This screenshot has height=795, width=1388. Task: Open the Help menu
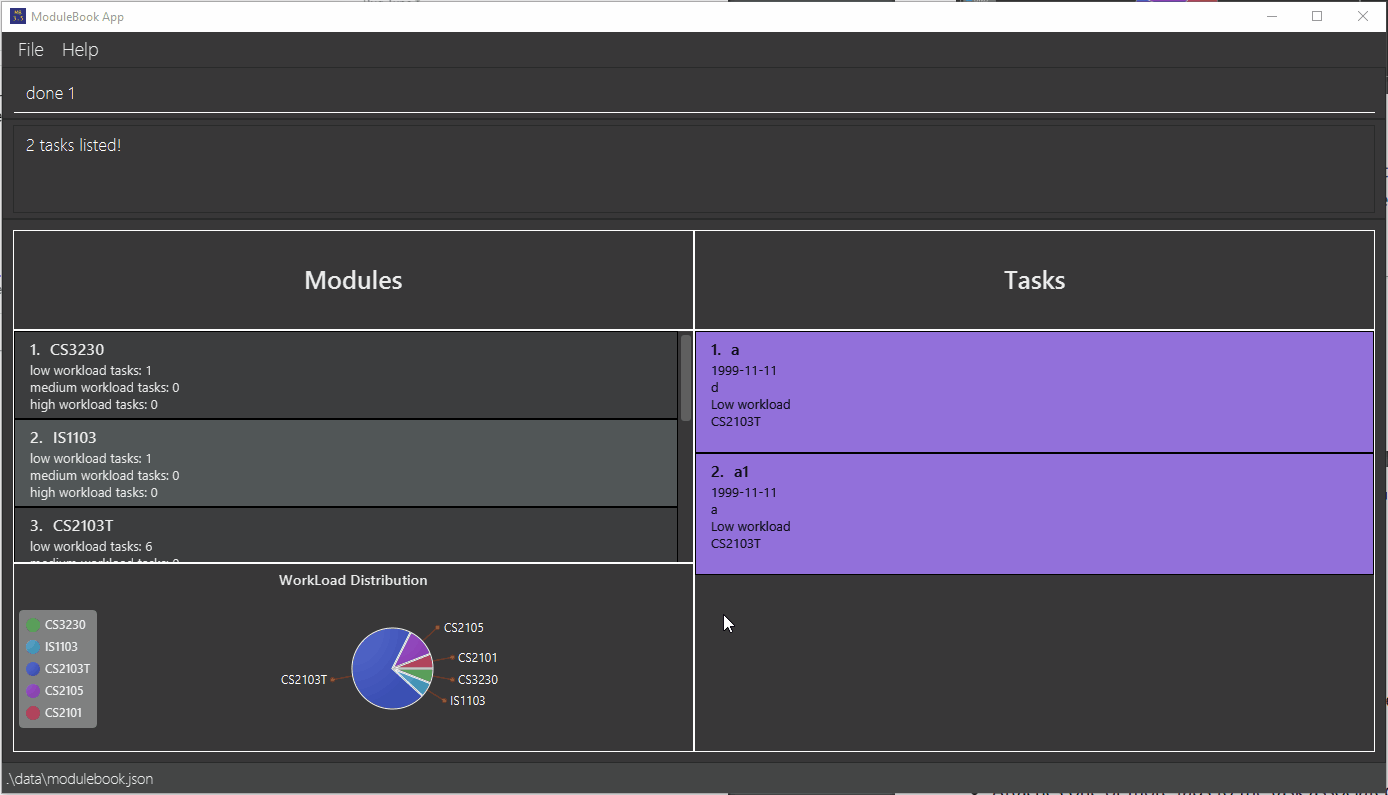pyautogui.click(x=80, y=50)
